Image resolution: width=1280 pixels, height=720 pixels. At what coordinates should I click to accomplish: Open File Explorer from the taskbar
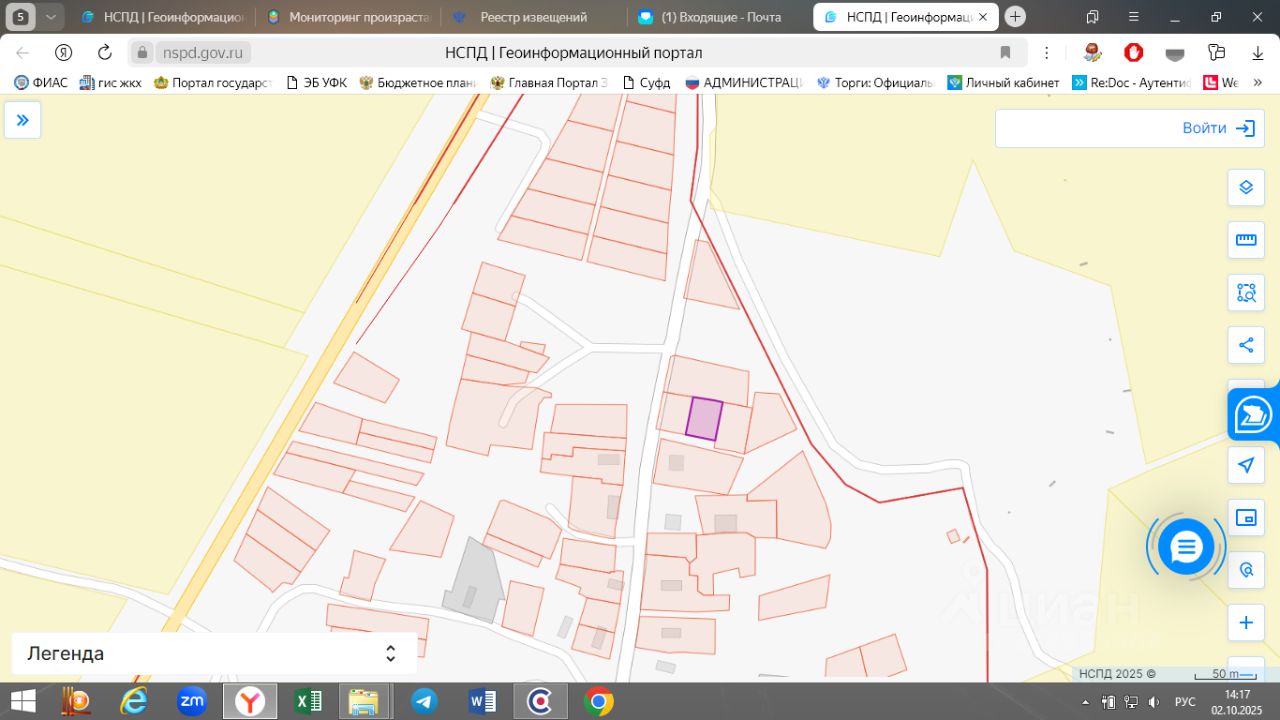(x=364, y=701)
